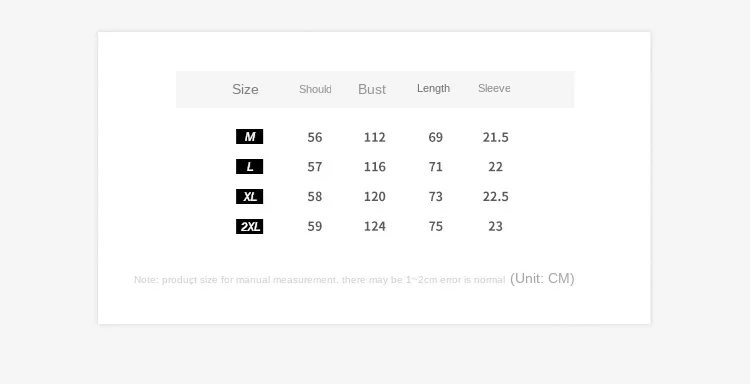Click the Sleeve column header
This screenshot has height=384, width=750.
tap(494, 88)
